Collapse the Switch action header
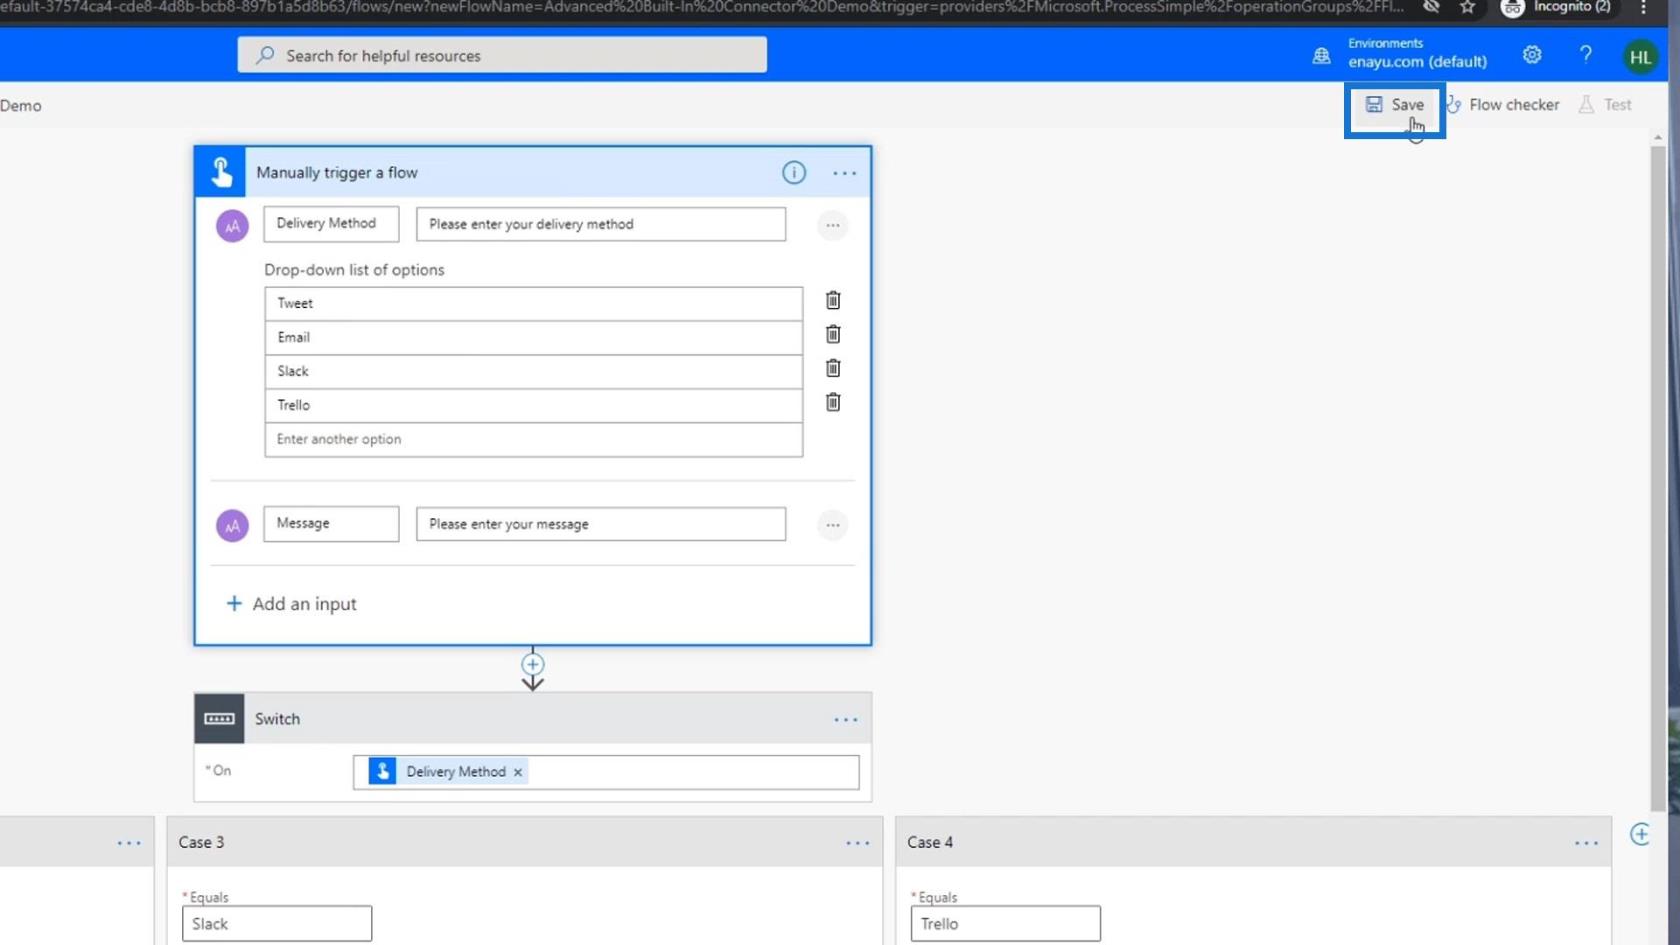 point(532,719)
